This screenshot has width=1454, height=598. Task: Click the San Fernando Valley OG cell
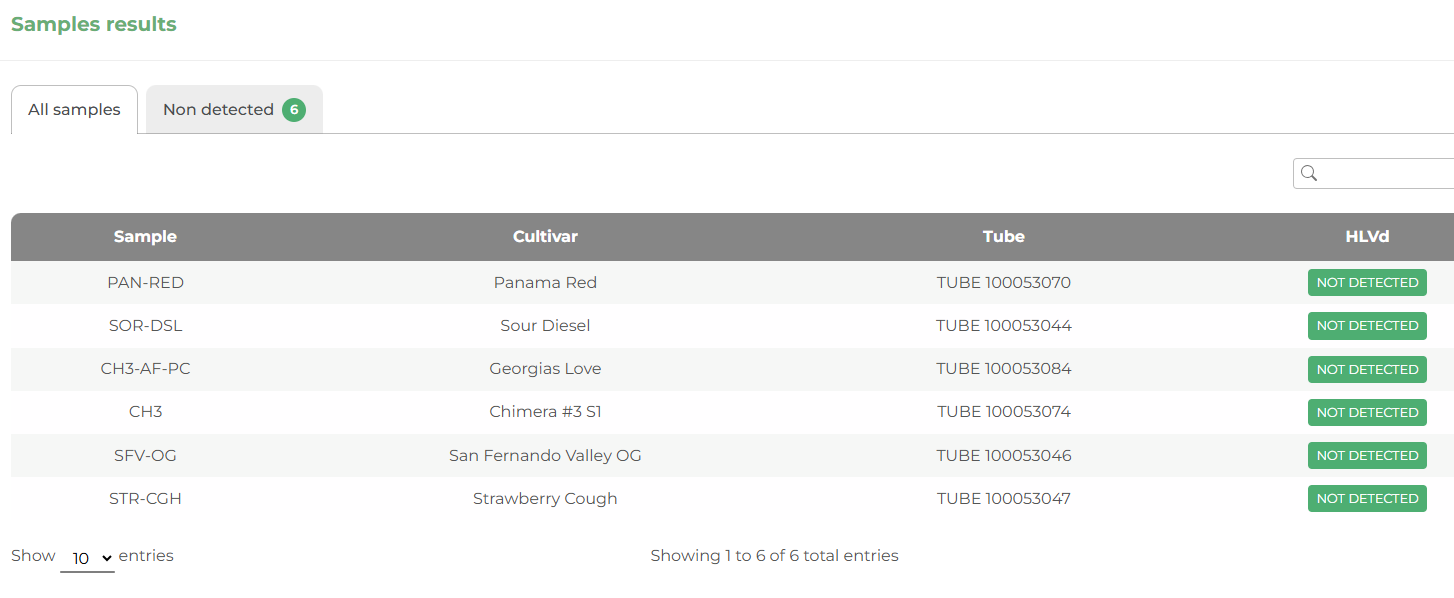[545, 456]
